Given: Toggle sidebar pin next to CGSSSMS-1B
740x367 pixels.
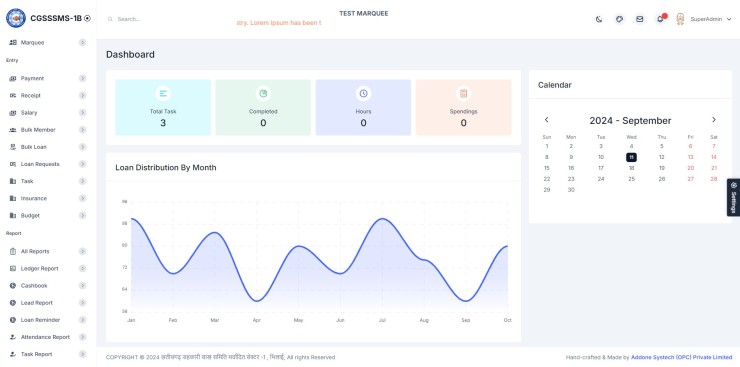Looking at the screenshot, I should tap(87, 18).
